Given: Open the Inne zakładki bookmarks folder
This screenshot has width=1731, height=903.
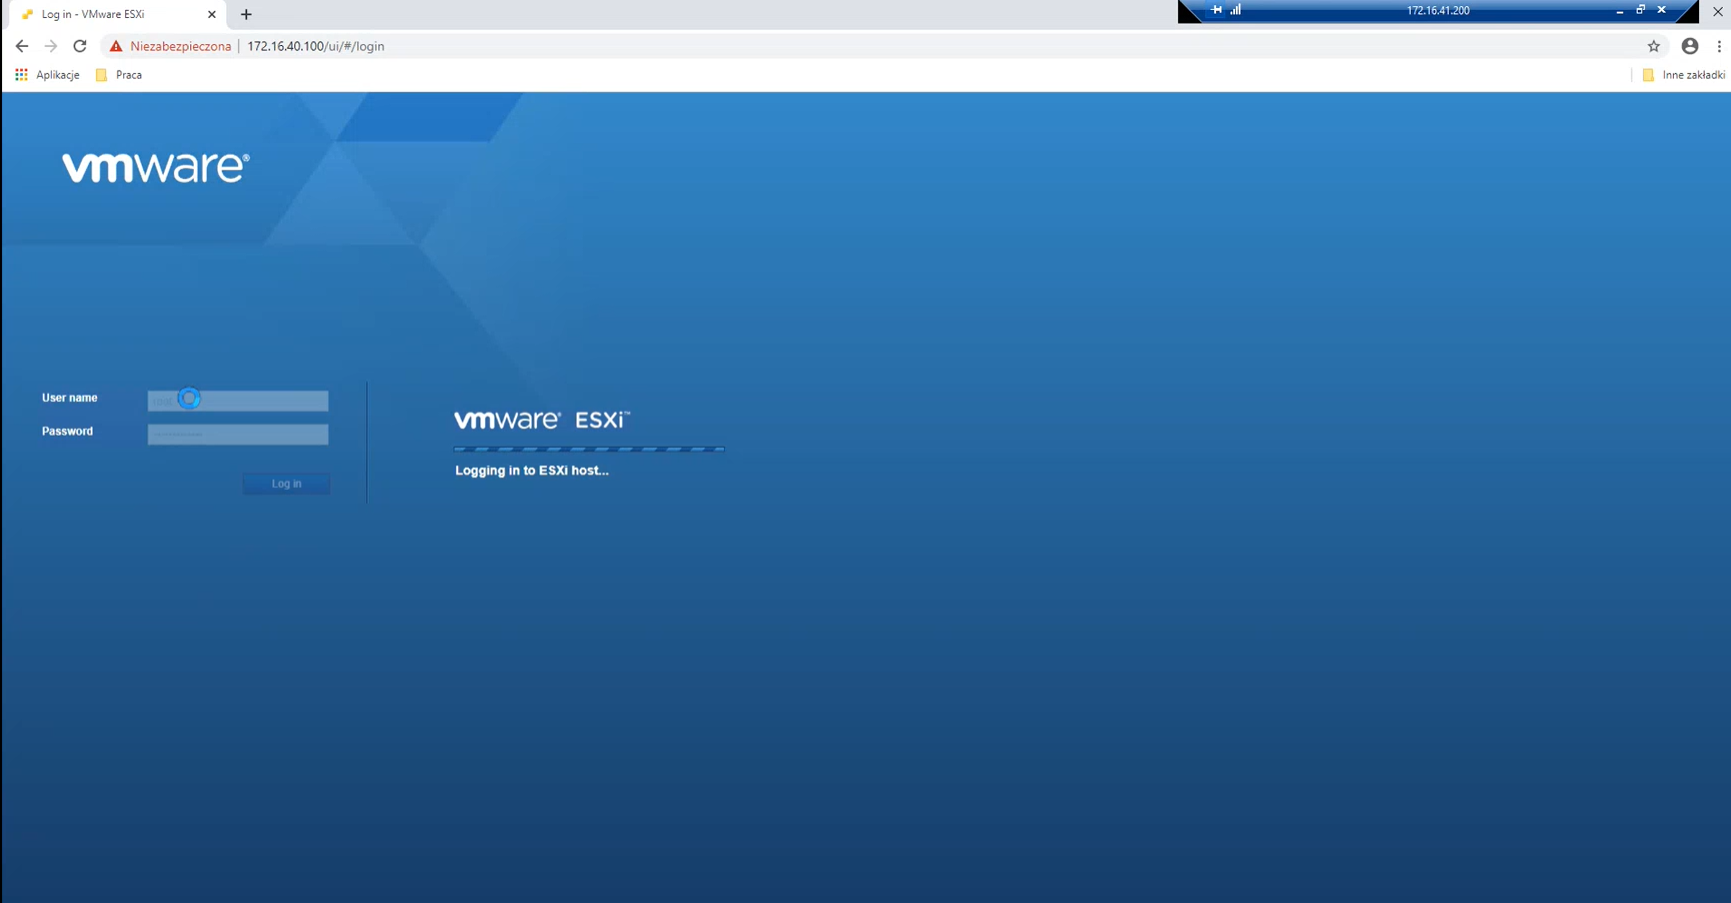Looking at the screenshot, I should pos(1684,75).
